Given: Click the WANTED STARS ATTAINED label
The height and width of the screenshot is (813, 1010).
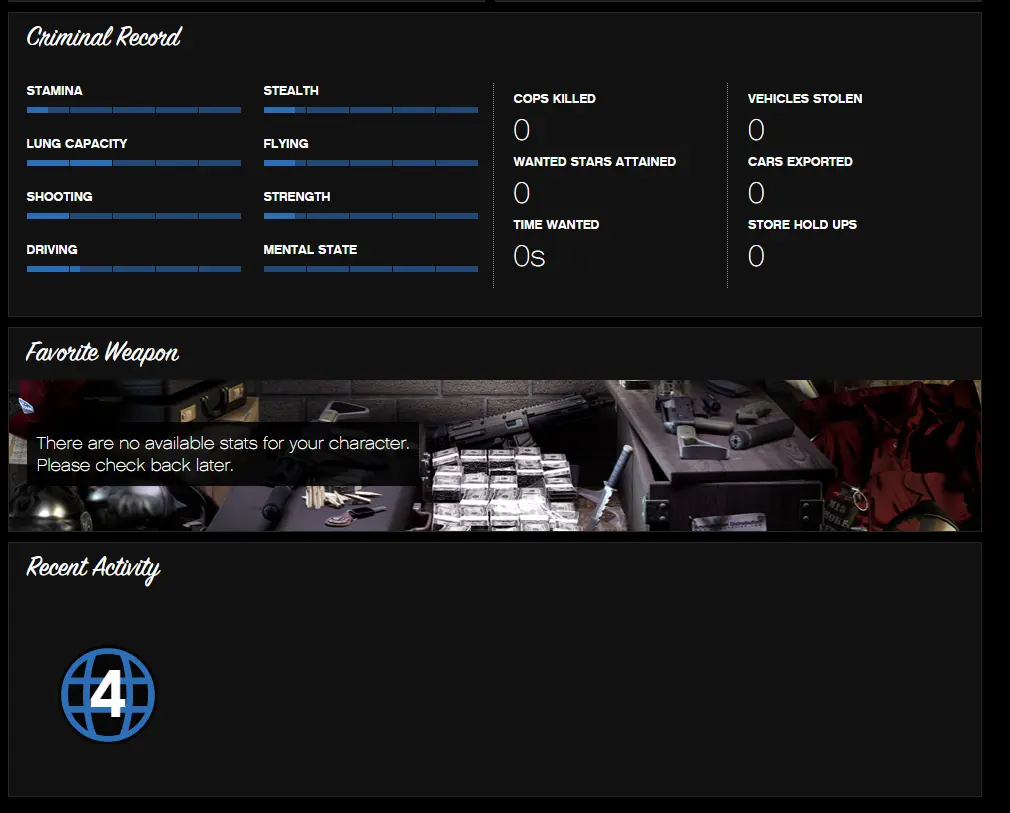Looking at the screenshot, I should [x=595, y=162].
